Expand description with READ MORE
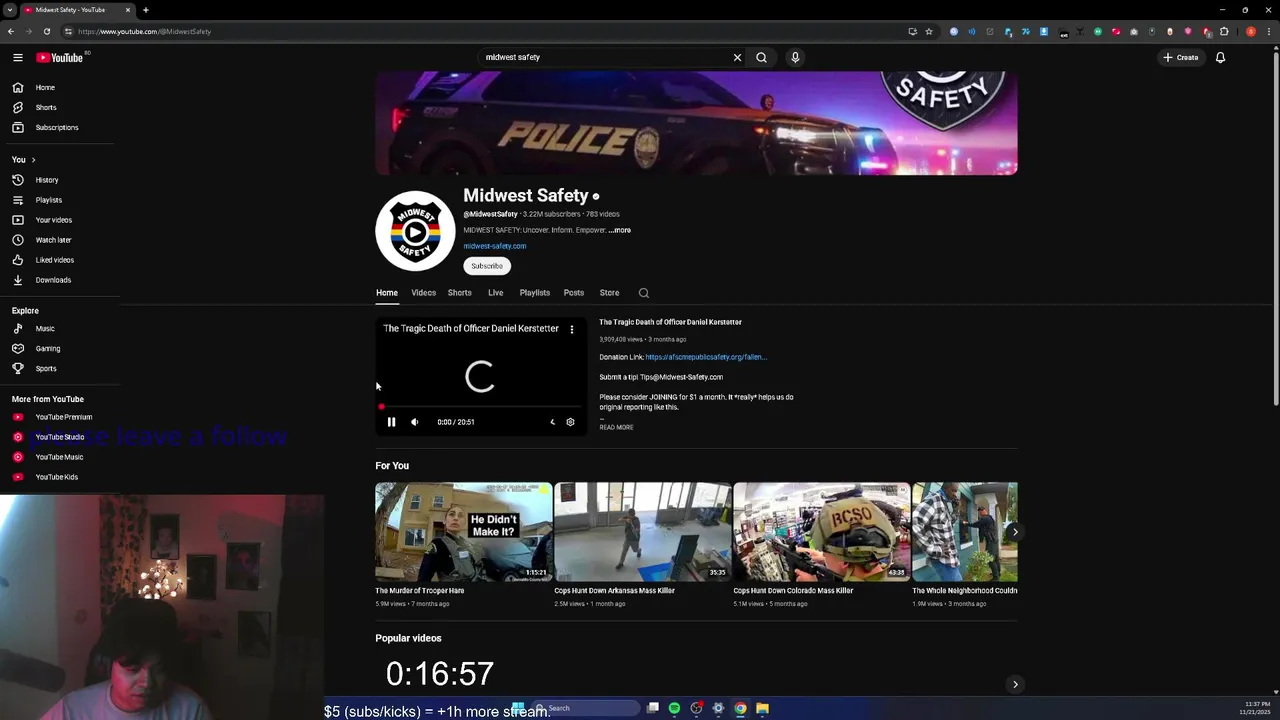 [x=616, y=427]
